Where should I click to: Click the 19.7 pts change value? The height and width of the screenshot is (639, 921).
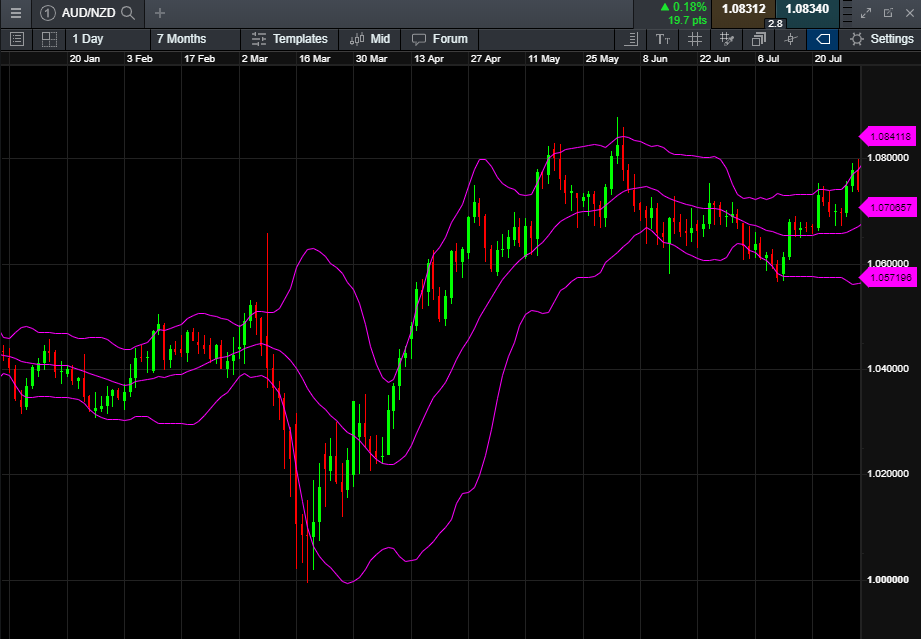(x=687, y=21)
